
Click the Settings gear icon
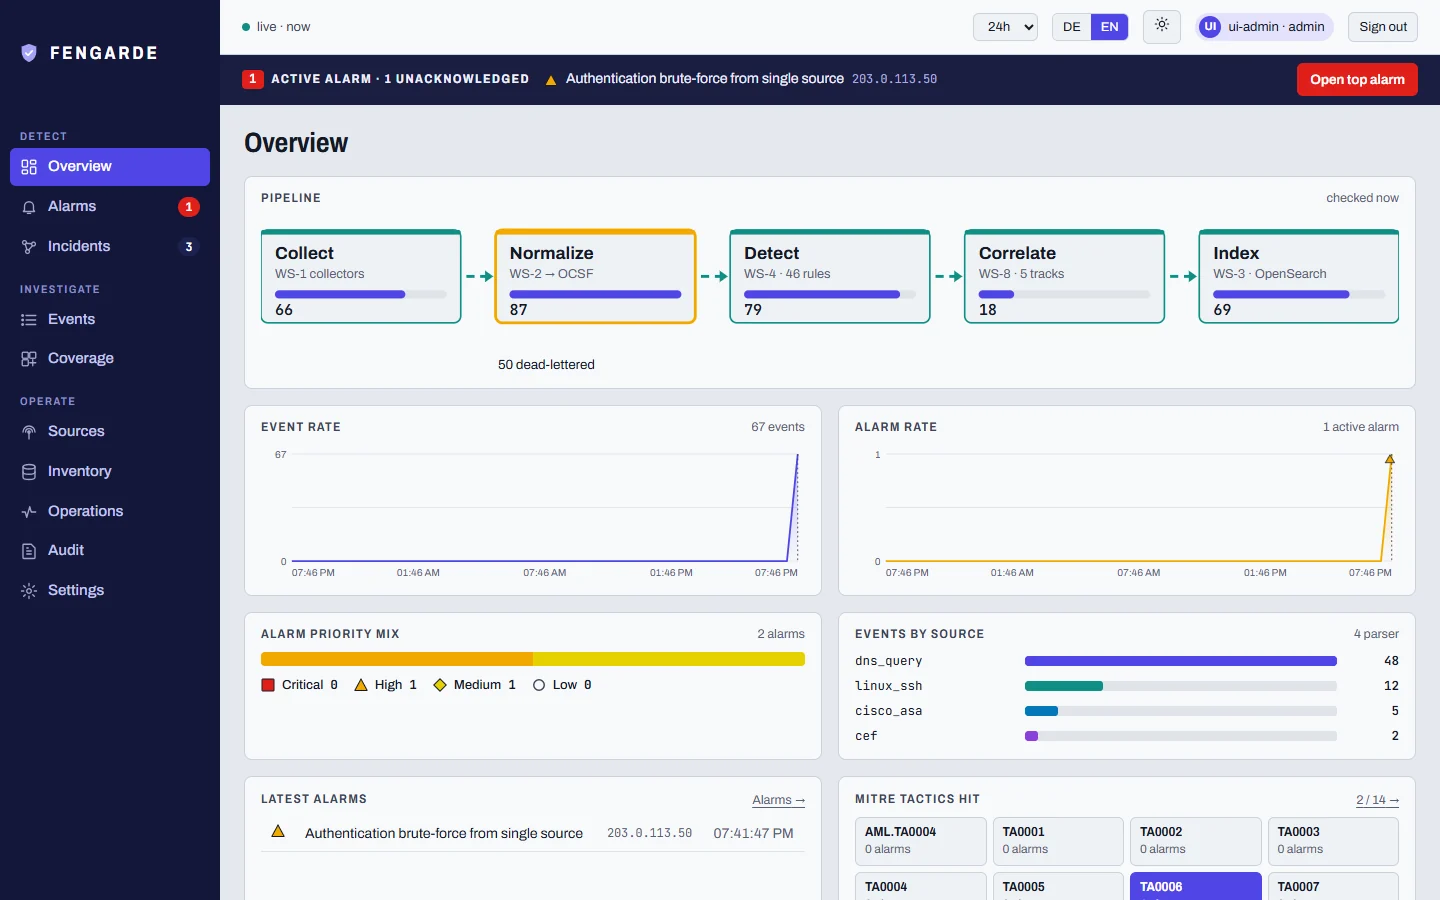[x=29, y=591]
